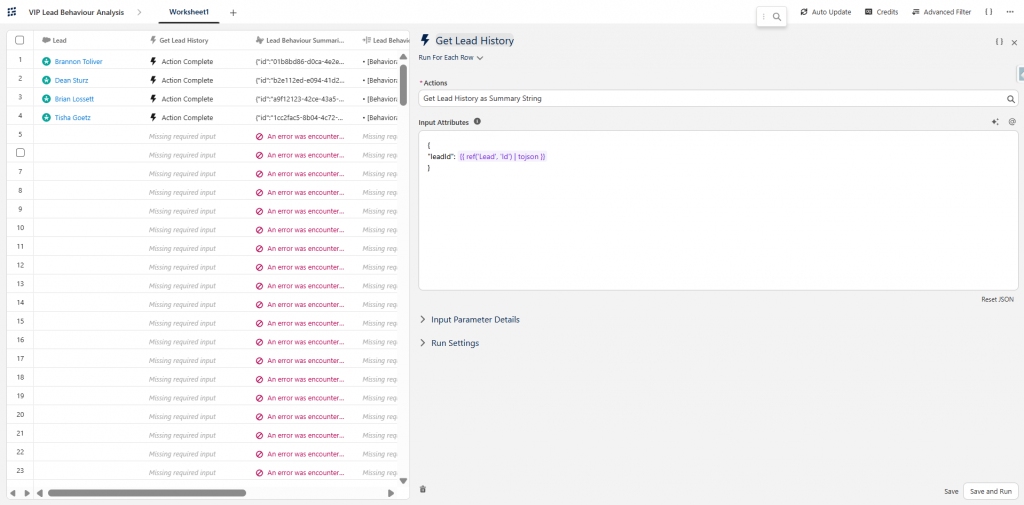Click the horizontal scrollbar left arrow
The height and width of the screenshot is (505, 1024).
40,493
